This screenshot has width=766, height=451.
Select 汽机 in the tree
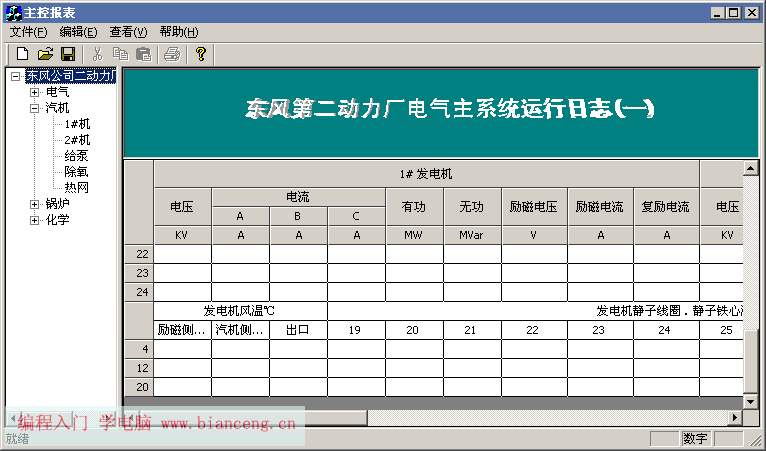click(58, 108)
